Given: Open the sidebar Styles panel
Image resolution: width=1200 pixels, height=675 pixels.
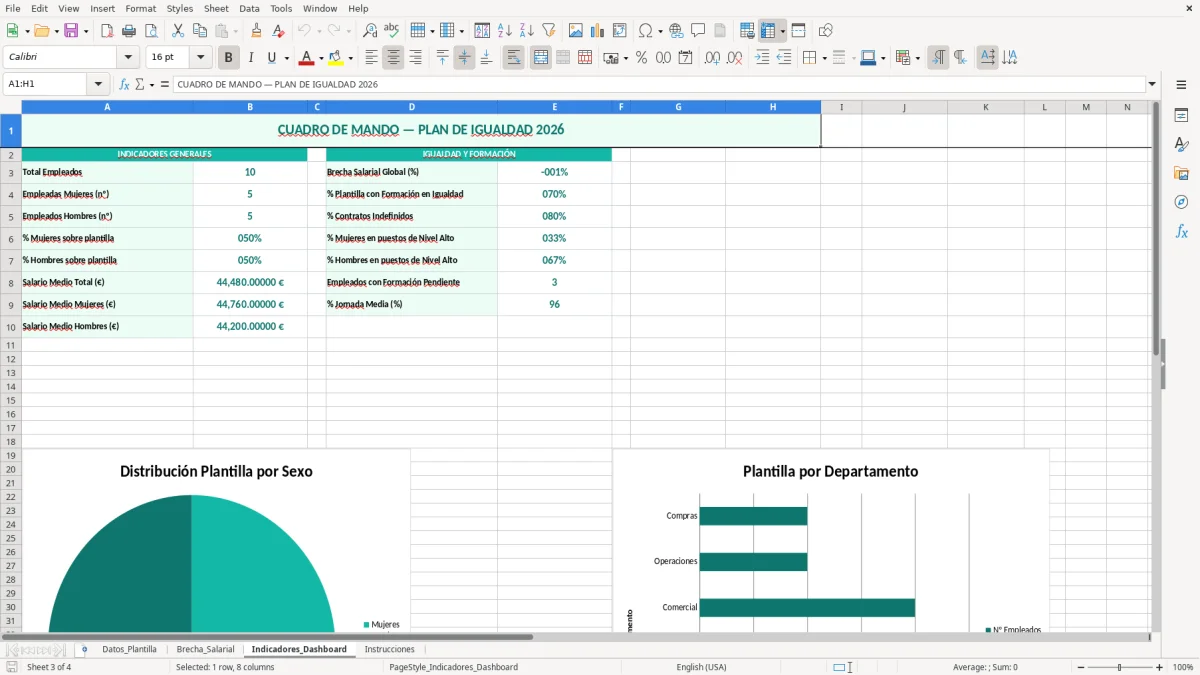Looking at the screenshot, I should point(1181,144).
